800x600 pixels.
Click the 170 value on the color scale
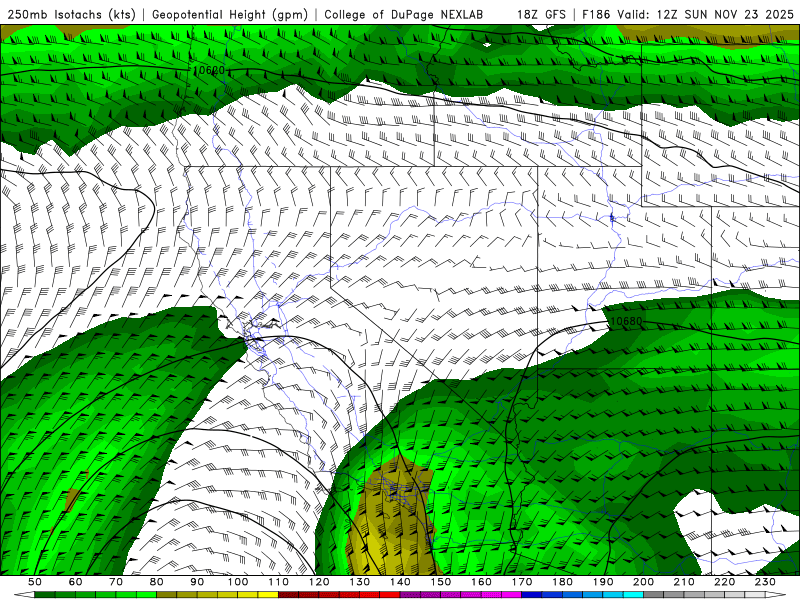pos(521,582)
